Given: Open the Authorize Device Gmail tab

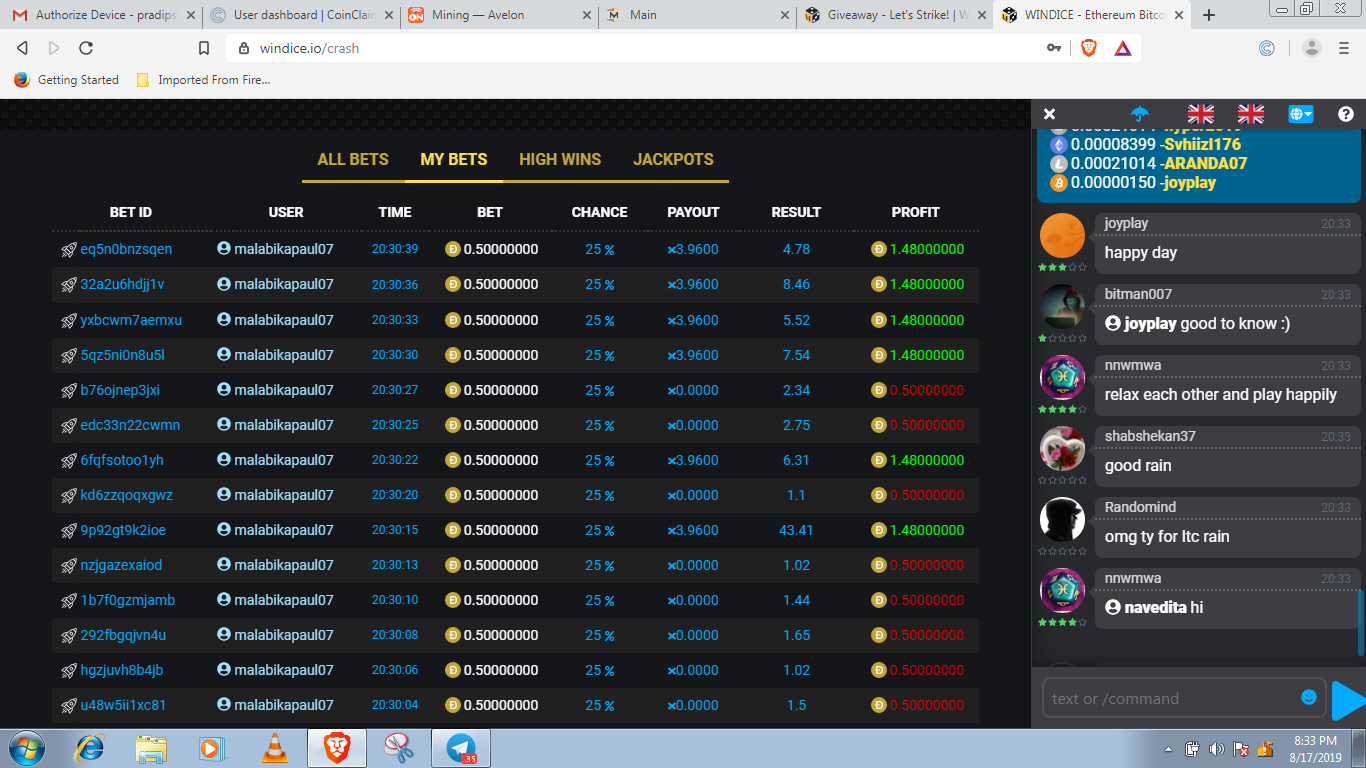Looking at the screenshot, I should point(103,15).
